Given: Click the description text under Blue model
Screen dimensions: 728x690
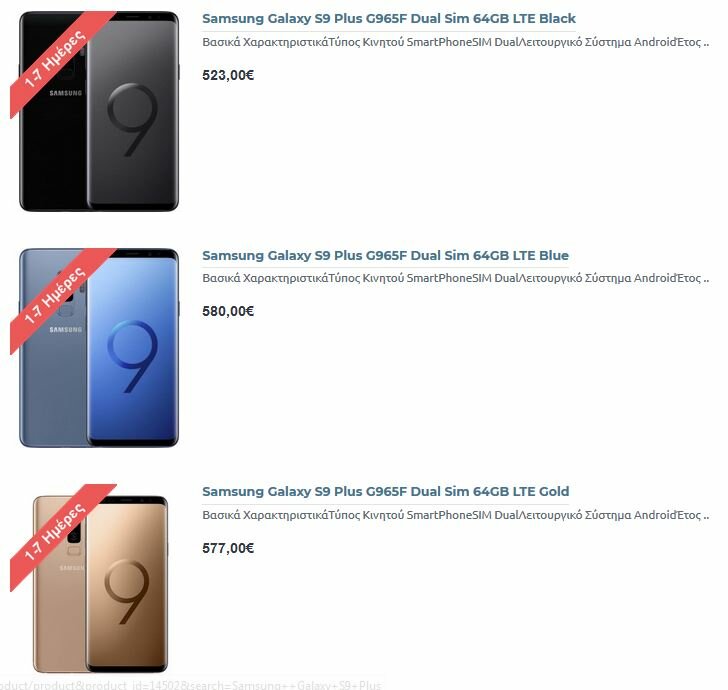Looking at the screenshot, I should tap(455, 279).
